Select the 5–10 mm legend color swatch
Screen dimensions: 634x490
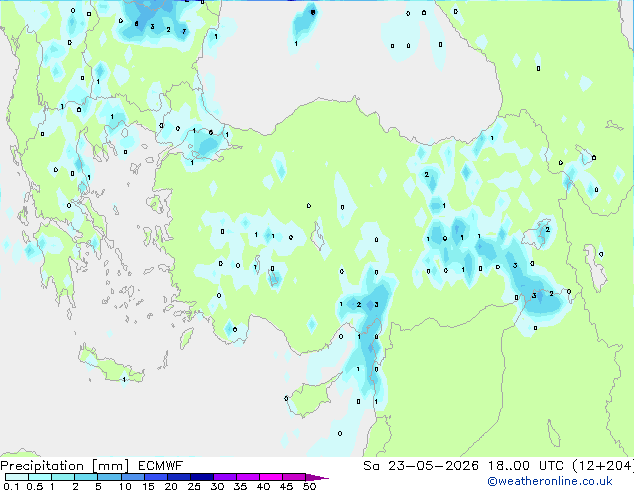point(109,477)
